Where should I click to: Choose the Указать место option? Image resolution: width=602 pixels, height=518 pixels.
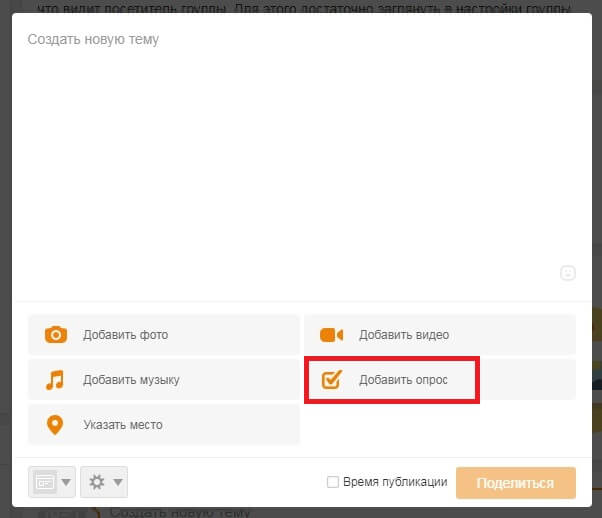pos(122,425)
